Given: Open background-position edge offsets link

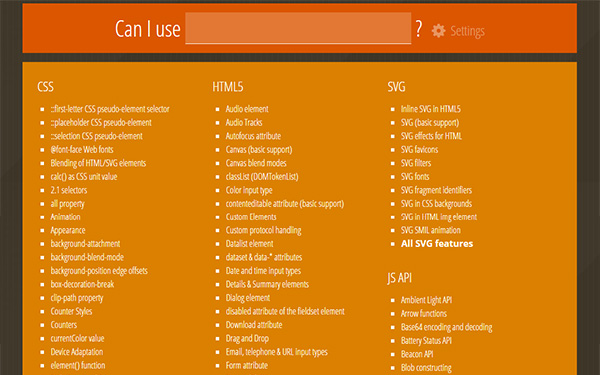Looking at the screenshot, I should [x=99, y=271].
